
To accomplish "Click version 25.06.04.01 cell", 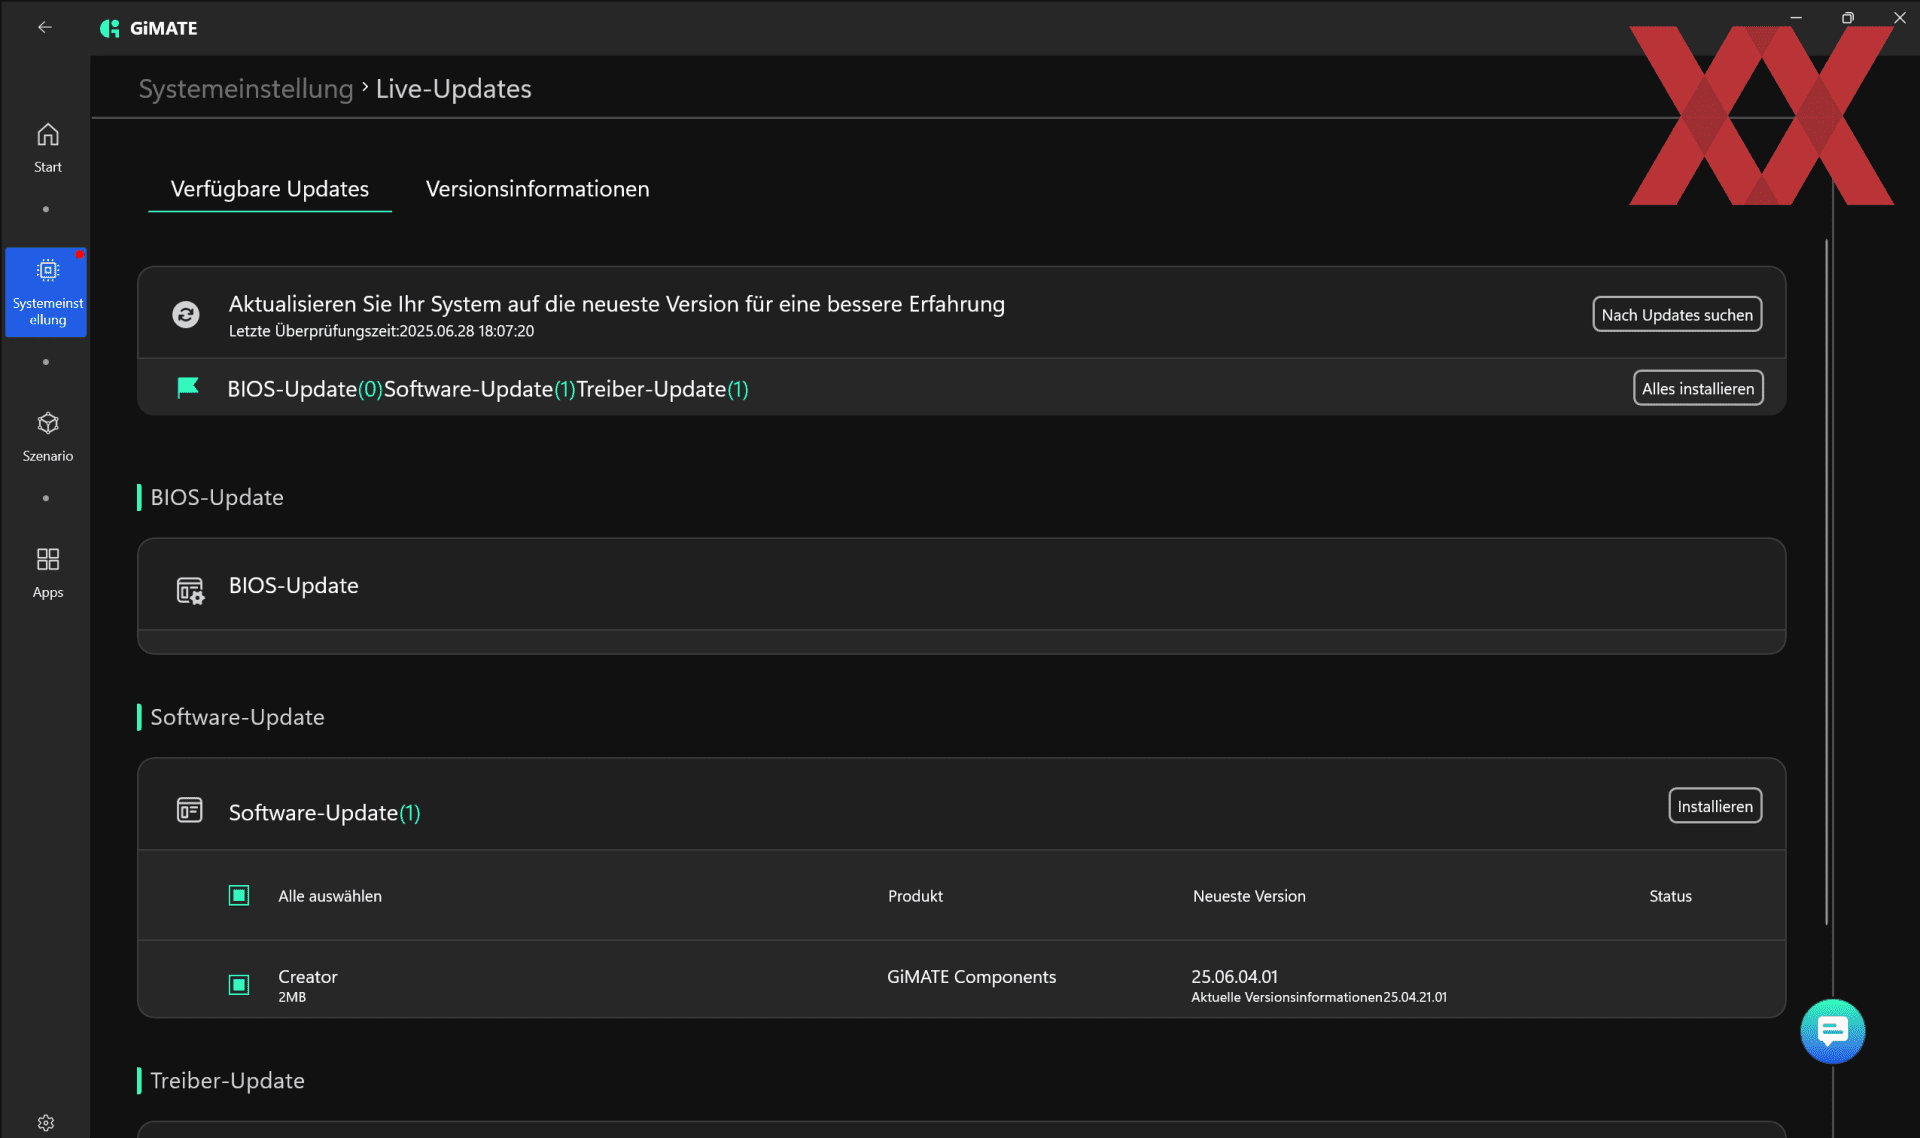I will (1234, 977).
